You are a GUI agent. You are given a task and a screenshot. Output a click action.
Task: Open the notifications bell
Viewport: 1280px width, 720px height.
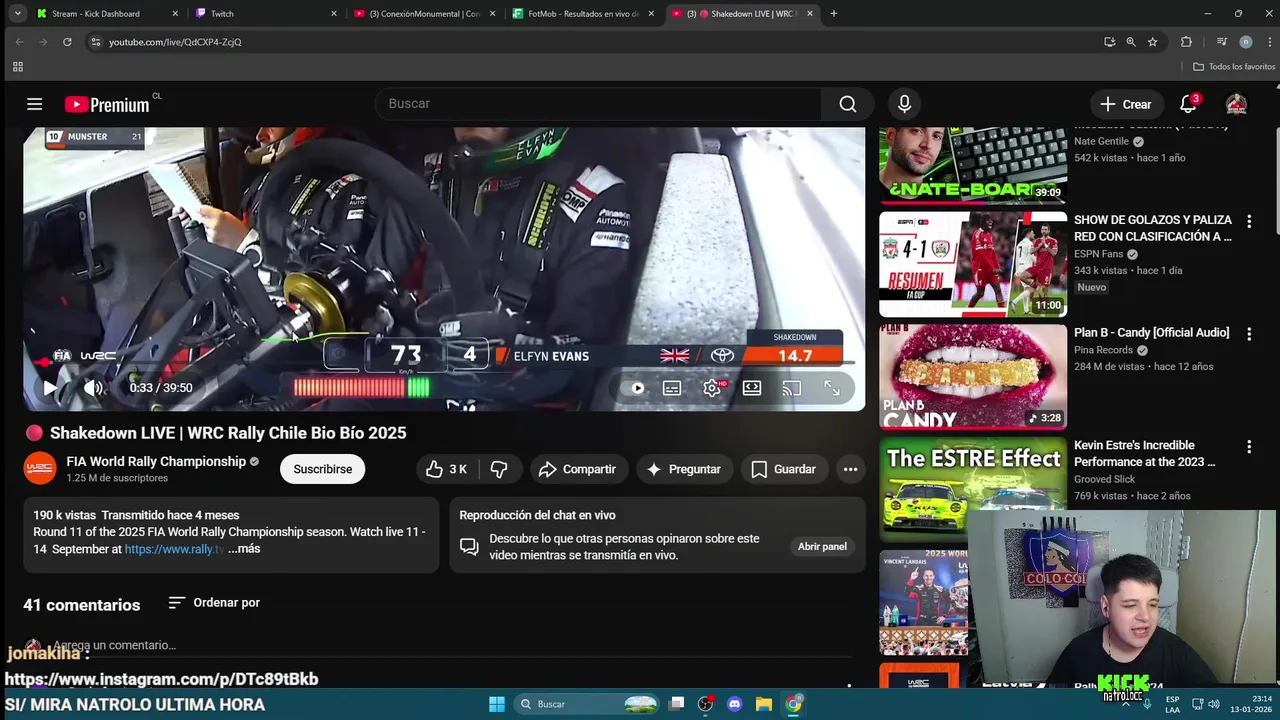pos(1188,104)
